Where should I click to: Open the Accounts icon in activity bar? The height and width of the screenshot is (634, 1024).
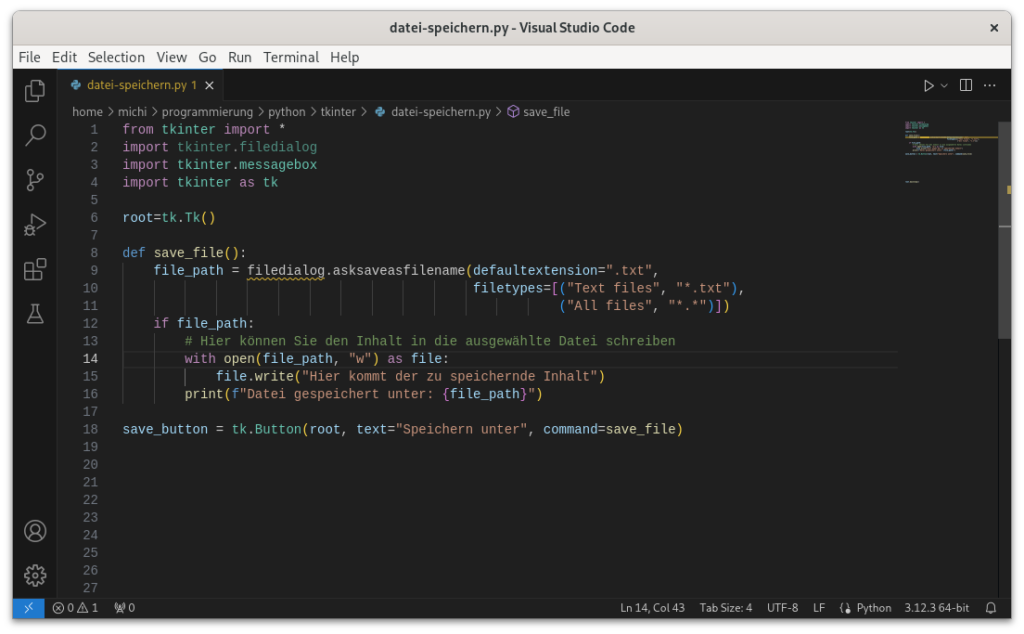coord(35,531)
